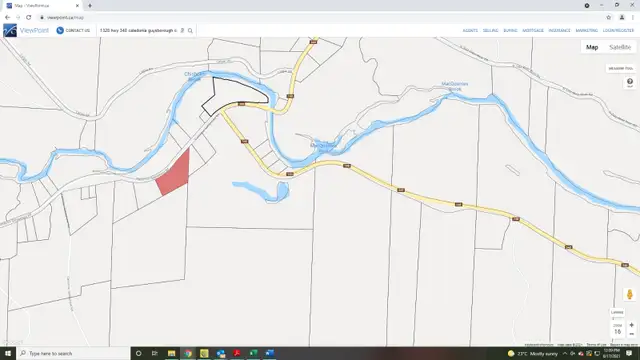Activate the Measure Tool button

(620, 69)
